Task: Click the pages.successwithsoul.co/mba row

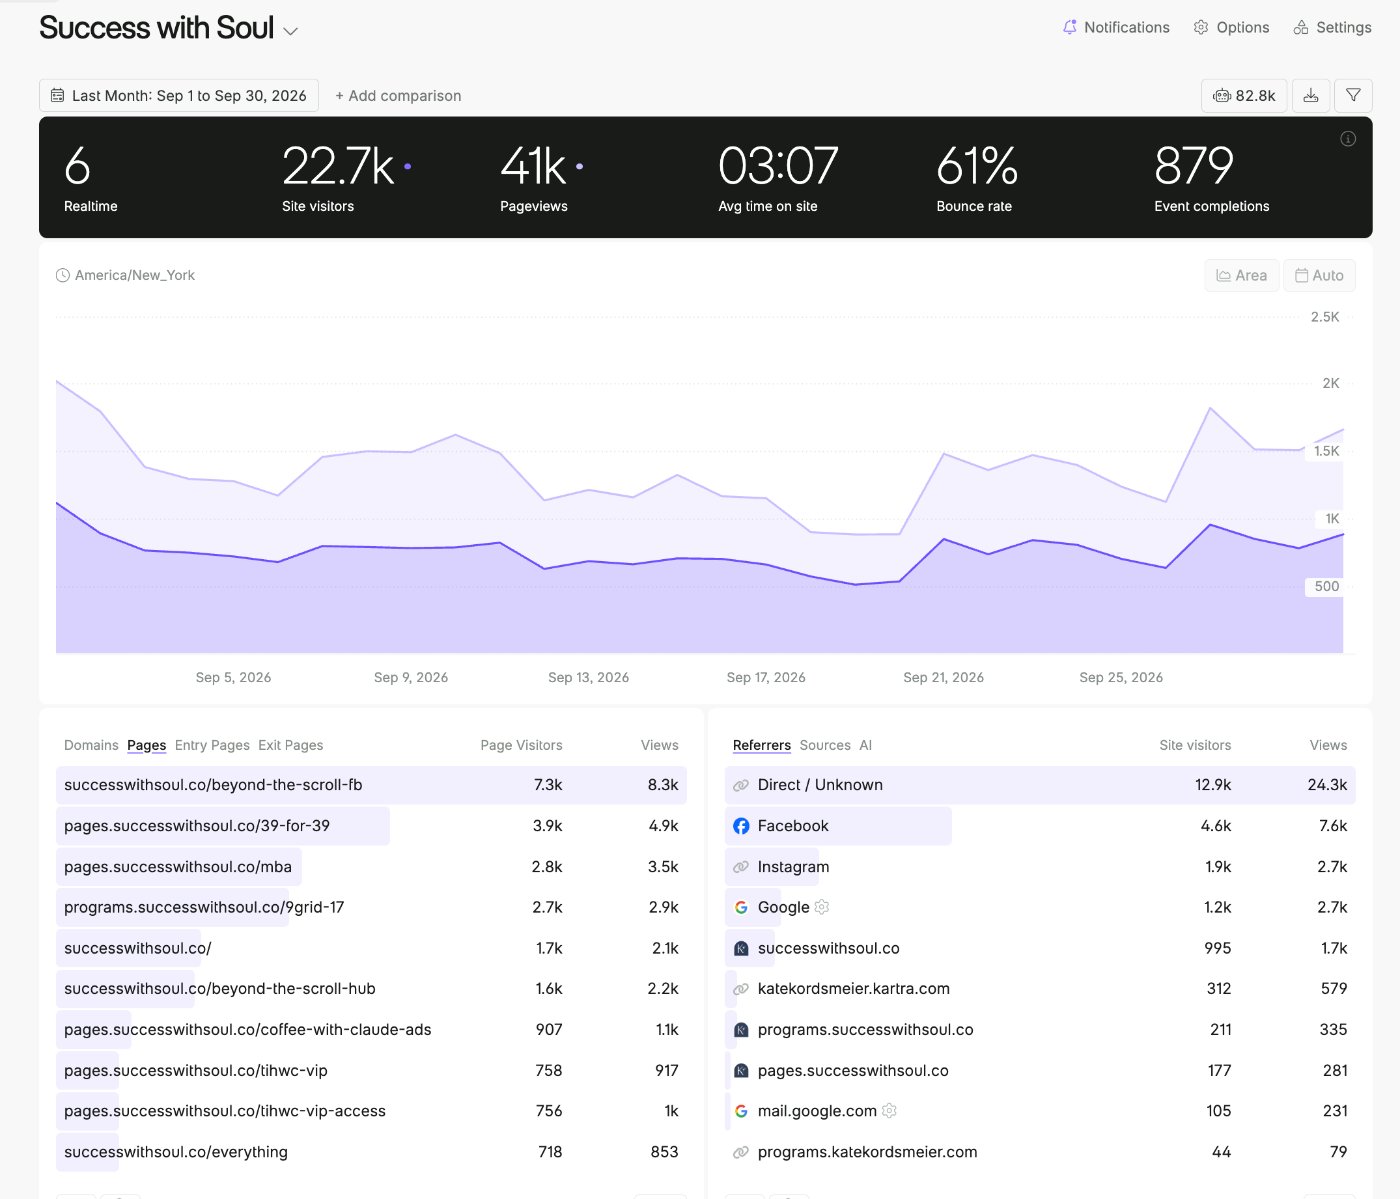Action: (x=371, y=867)
